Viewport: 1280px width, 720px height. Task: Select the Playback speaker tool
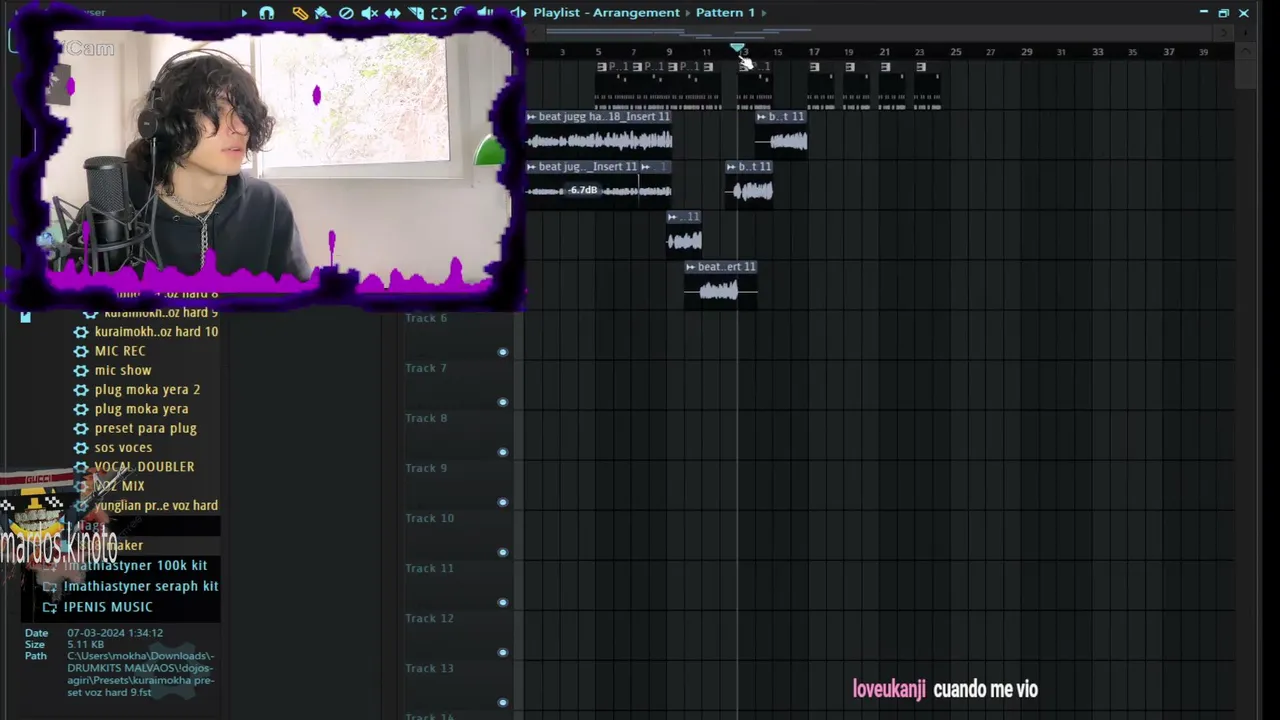pos(485,13)
